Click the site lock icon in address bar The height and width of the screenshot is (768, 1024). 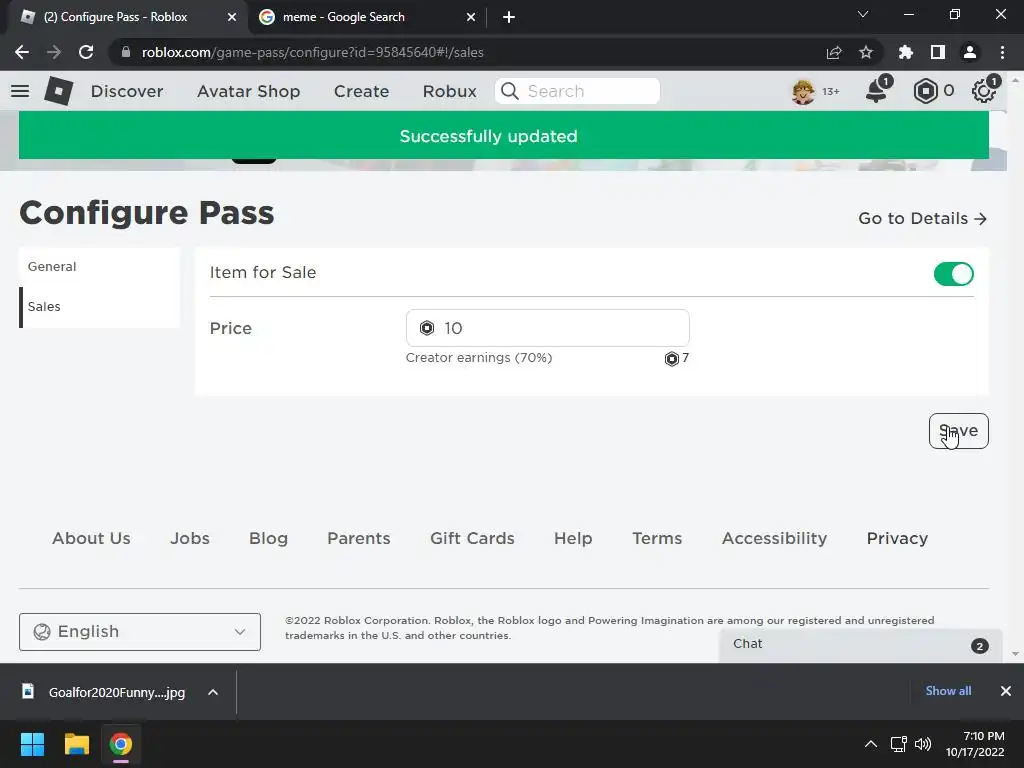coord(126,52)
